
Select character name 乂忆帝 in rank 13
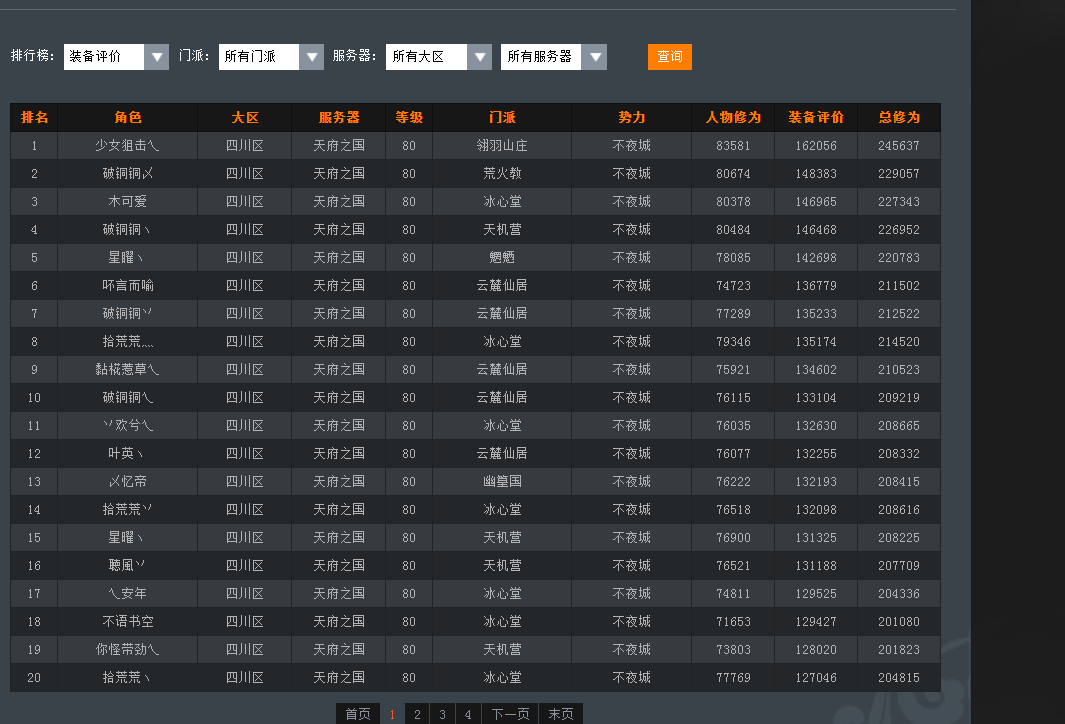pyautogui.click(x=128, y=482)
